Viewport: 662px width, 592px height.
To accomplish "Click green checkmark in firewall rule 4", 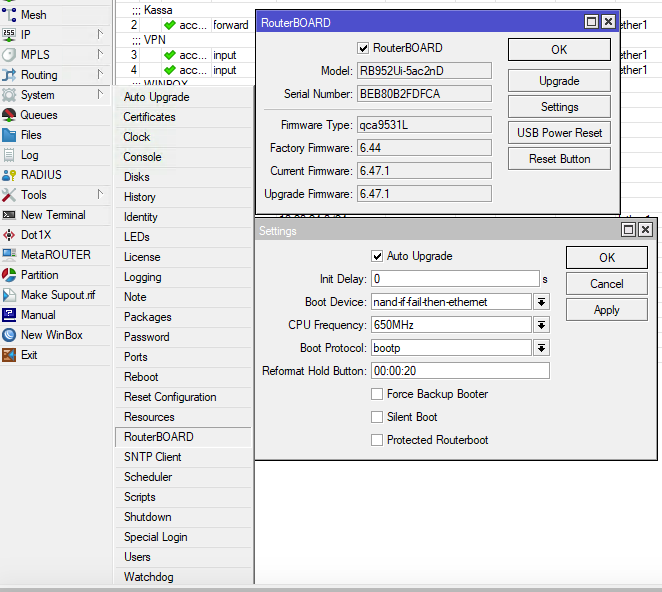I will (x=170, y=70).
